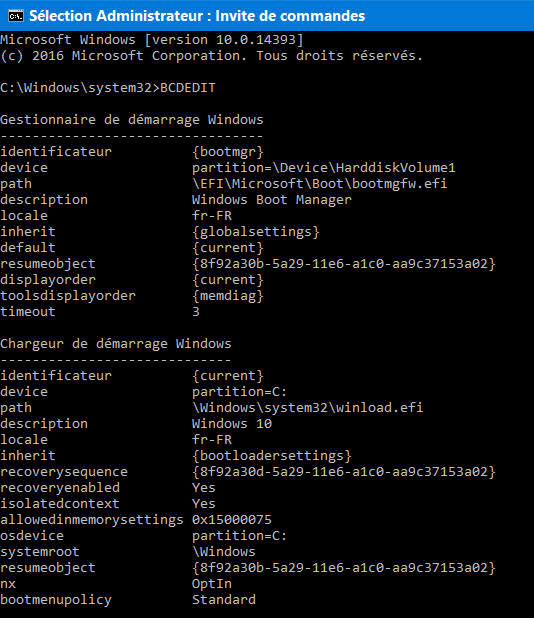Click the 'Windows 10' description value
This screenshot has height=618, width=534.
pos(232,424)
